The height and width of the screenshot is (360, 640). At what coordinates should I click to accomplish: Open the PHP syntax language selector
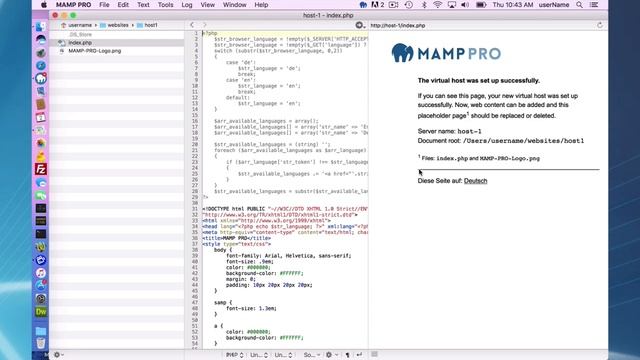click(x=235, y=355)
